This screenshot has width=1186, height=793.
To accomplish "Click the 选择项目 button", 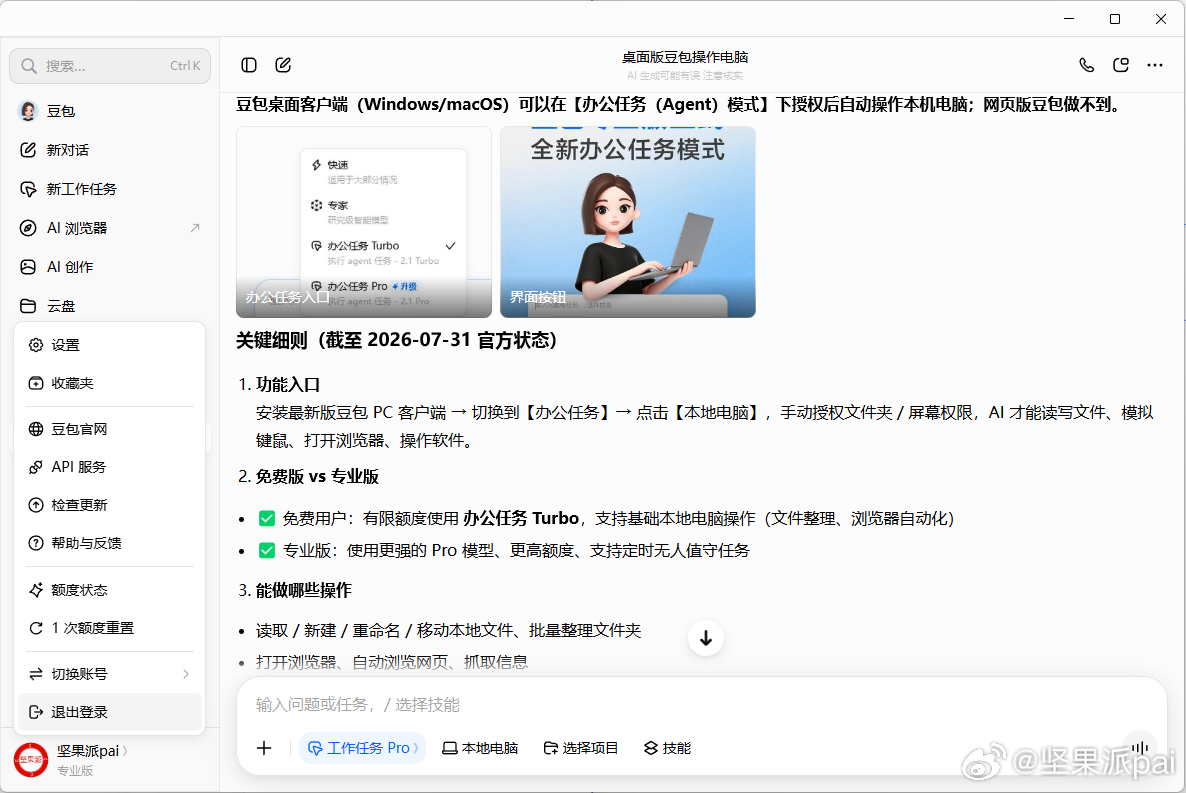I will point(581,748).
